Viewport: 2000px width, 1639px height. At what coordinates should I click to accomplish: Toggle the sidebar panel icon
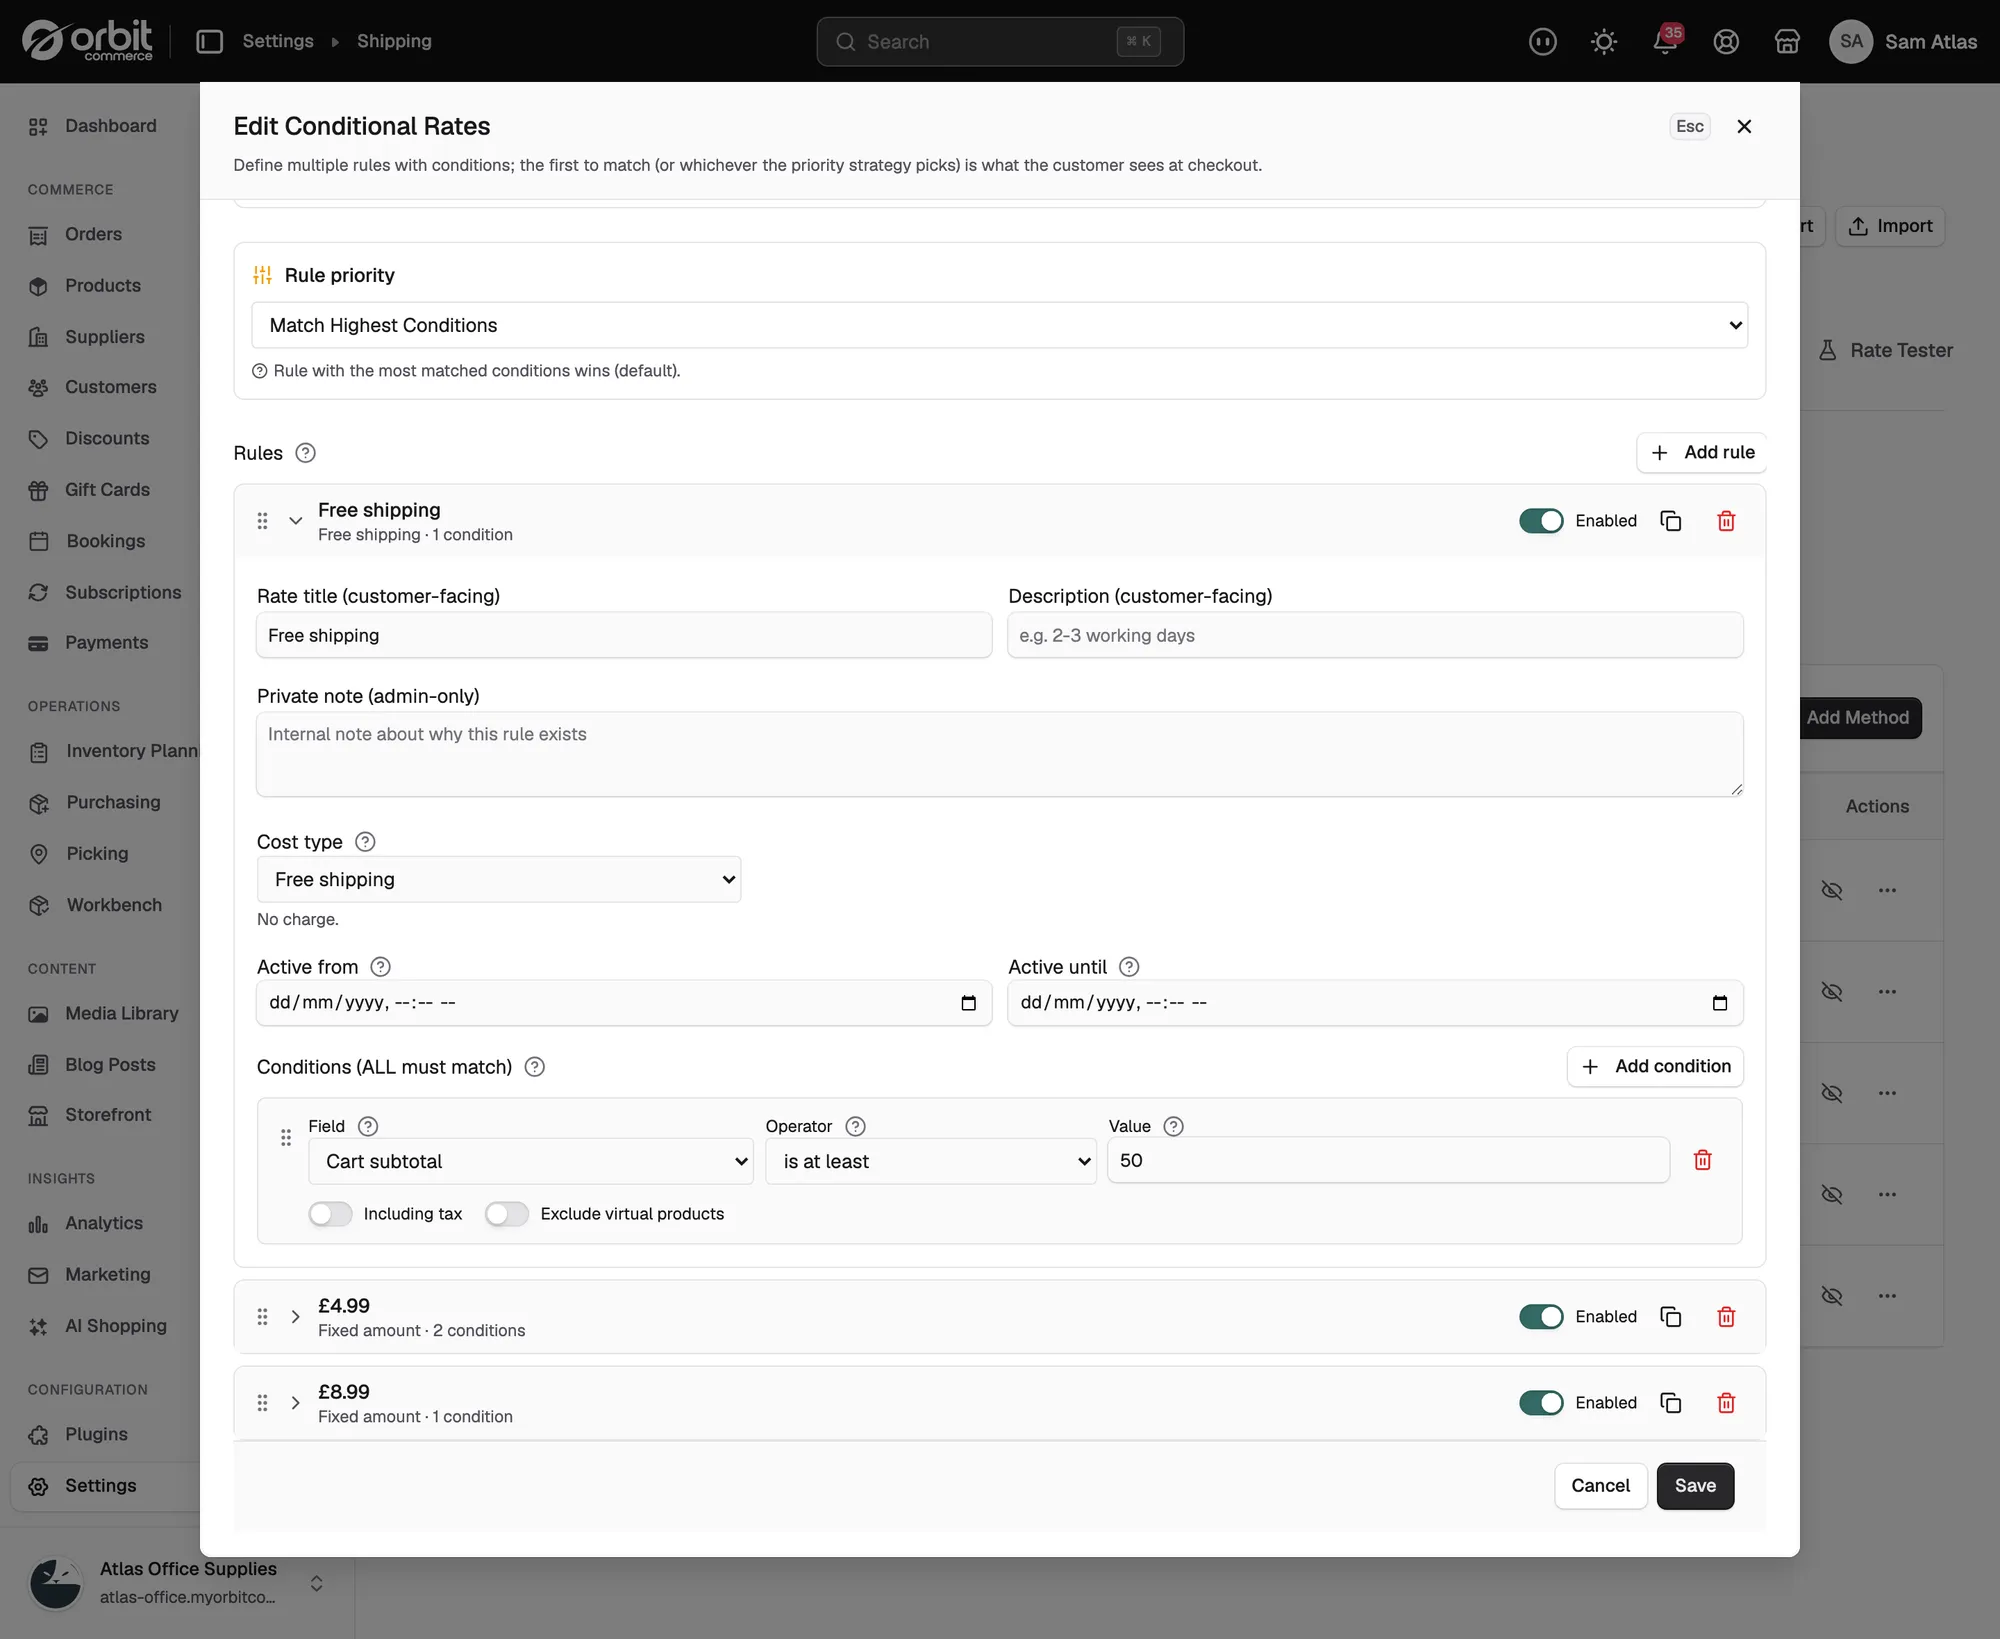(x=209, y=41)
